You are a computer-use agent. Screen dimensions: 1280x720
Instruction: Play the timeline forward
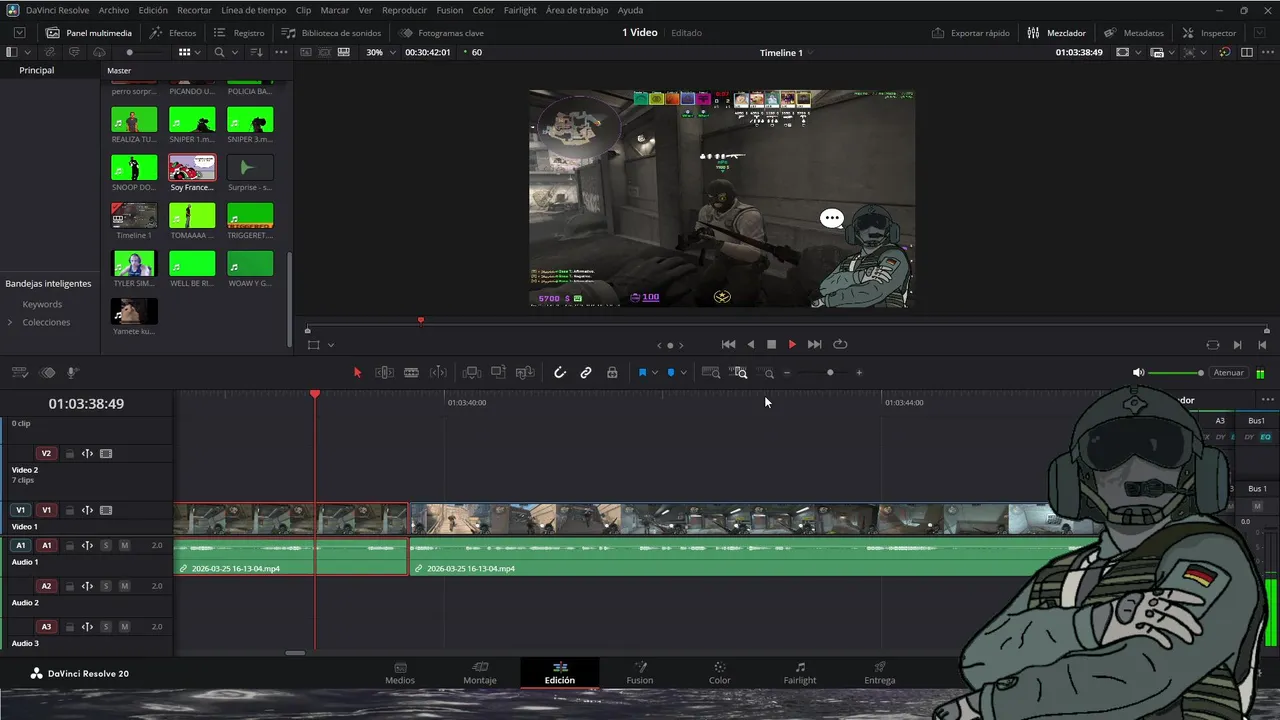(792, 344)
